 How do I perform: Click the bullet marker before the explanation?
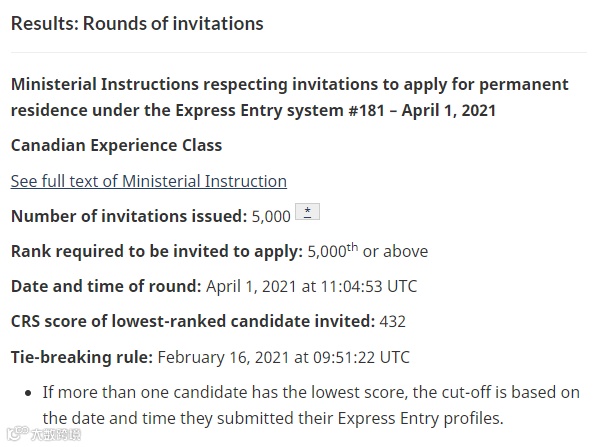click(x=27, y=392)
